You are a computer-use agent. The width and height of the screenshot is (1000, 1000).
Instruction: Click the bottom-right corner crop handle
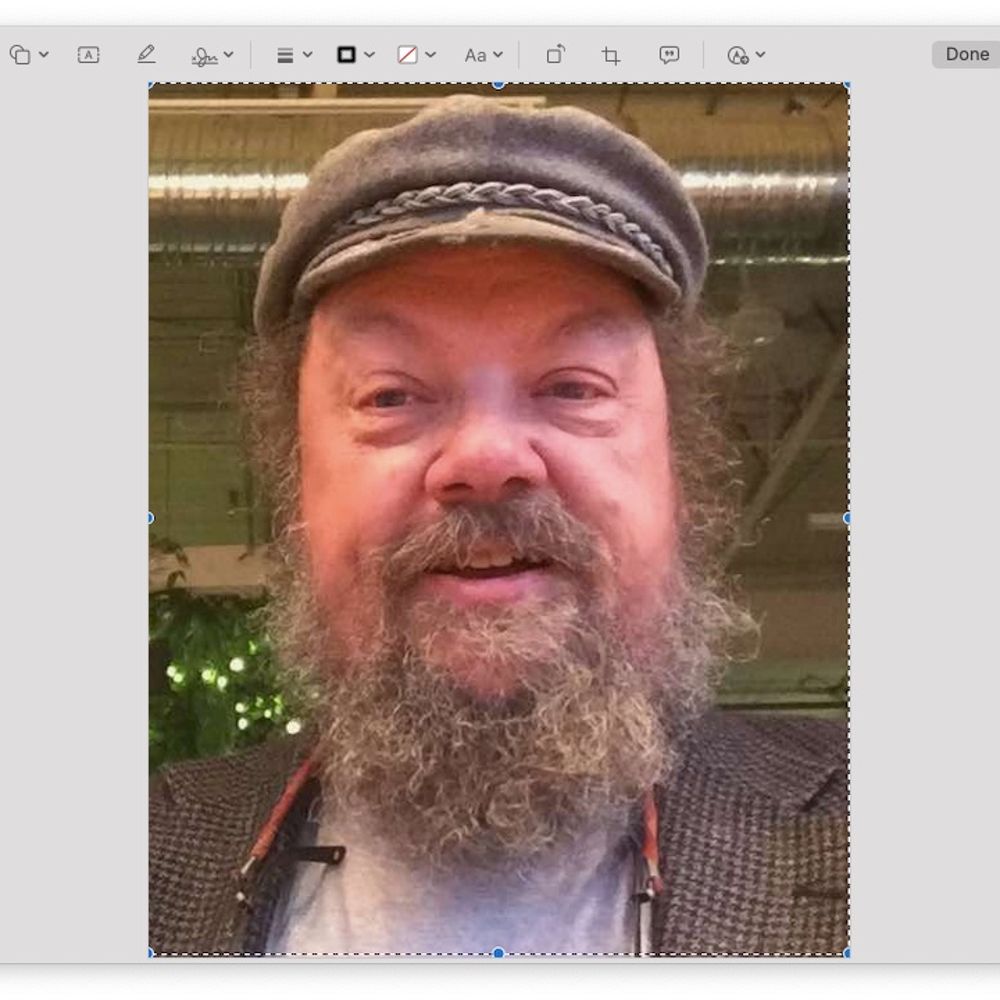pos(847,953)
